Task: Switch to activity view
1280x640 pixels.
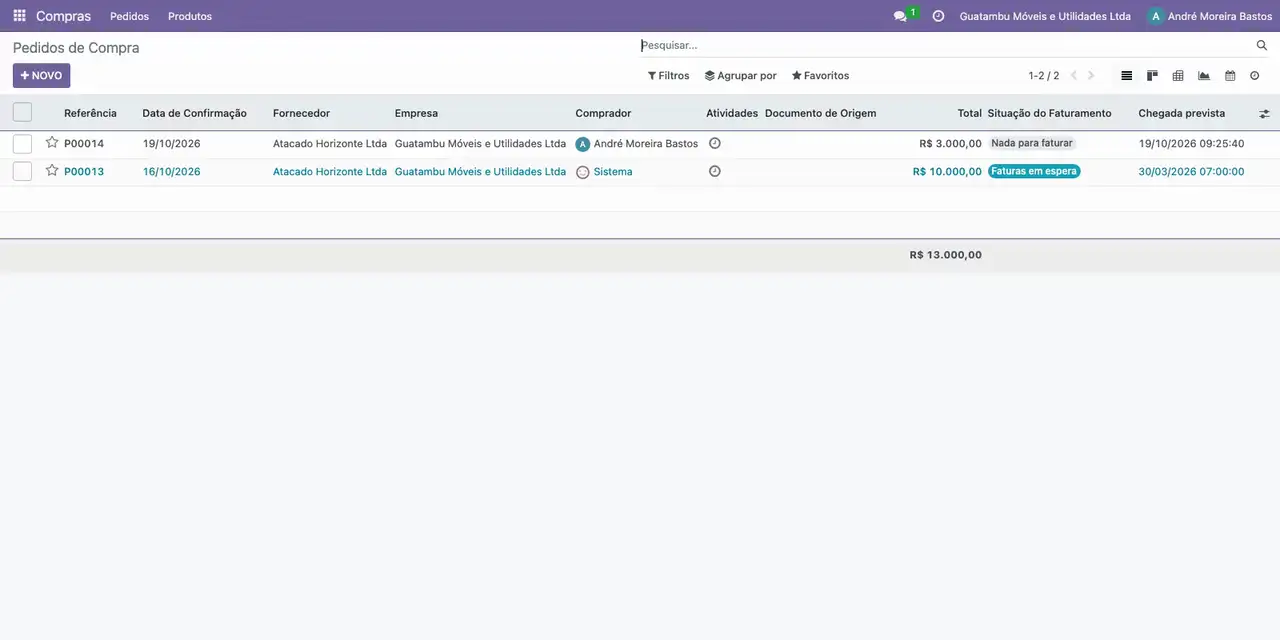Action: pyautogui.click(x=1255, y=75)
